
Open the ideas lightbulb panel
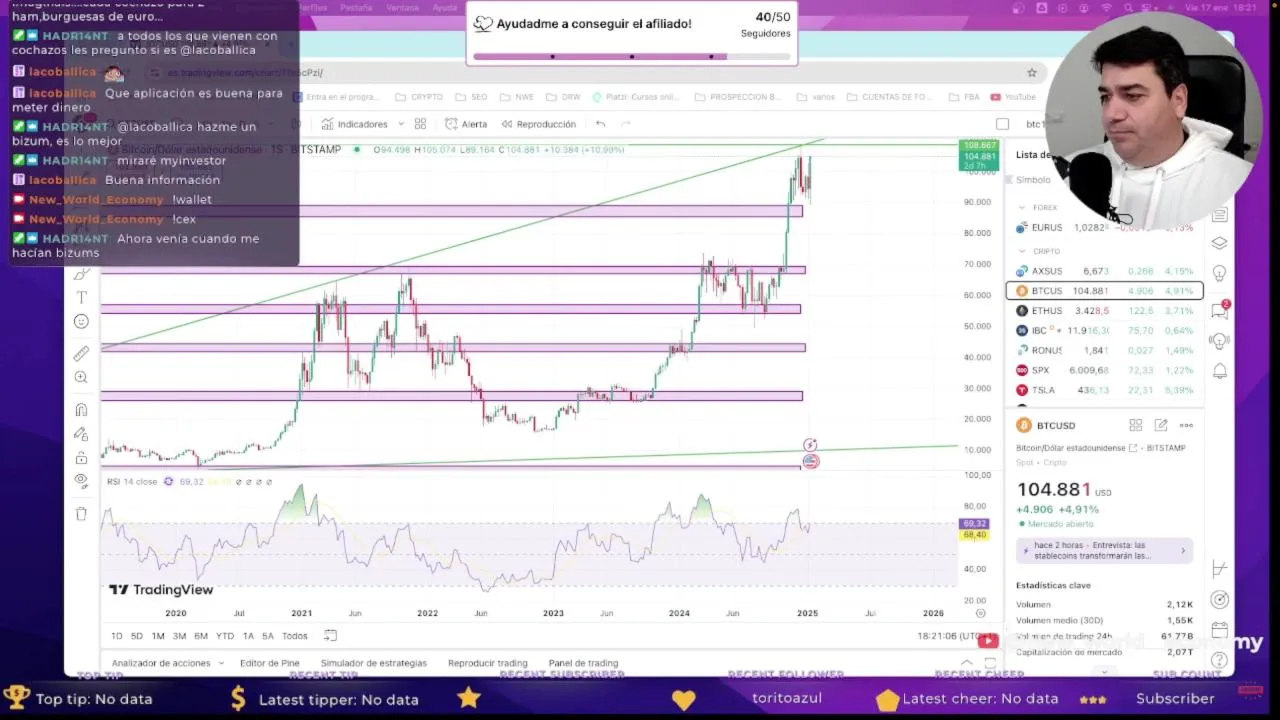pyautogui.click(x=1219, y=274)
